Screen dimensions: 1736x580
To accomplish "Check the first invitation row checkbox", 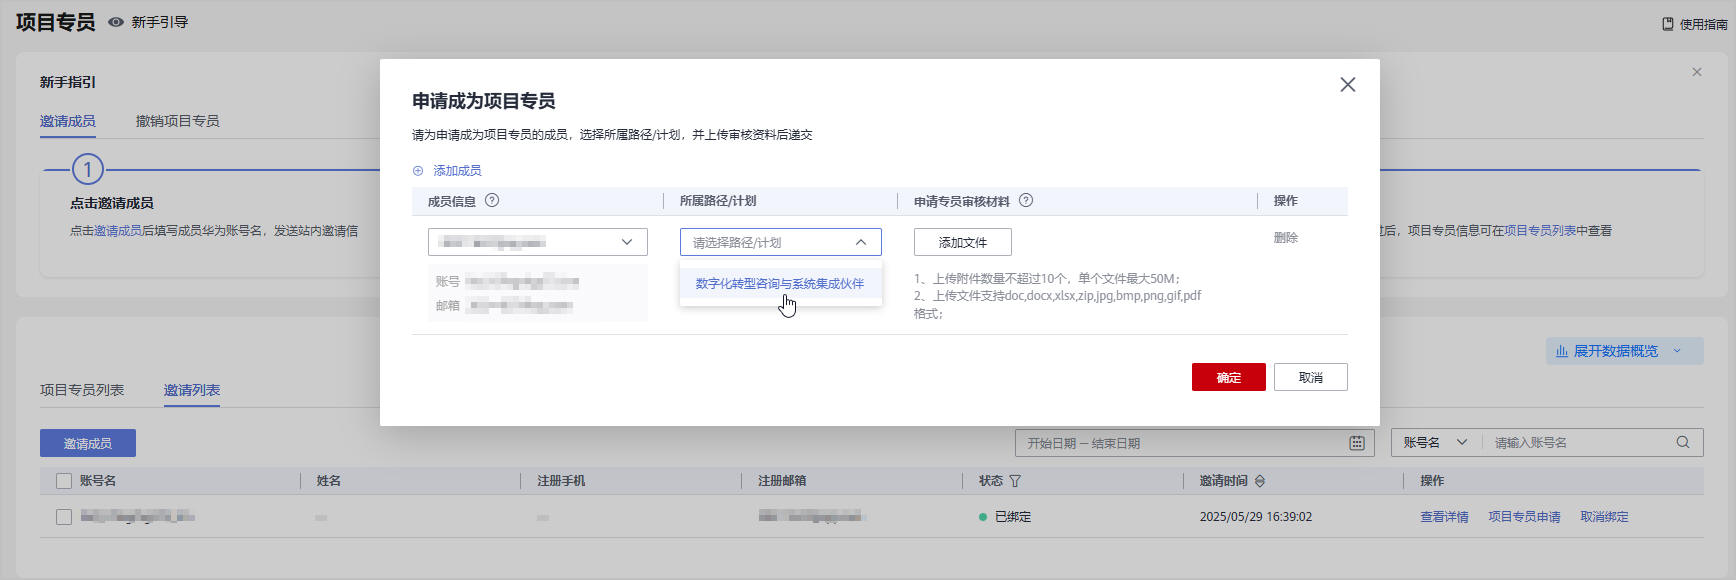I will pos(64,517).
